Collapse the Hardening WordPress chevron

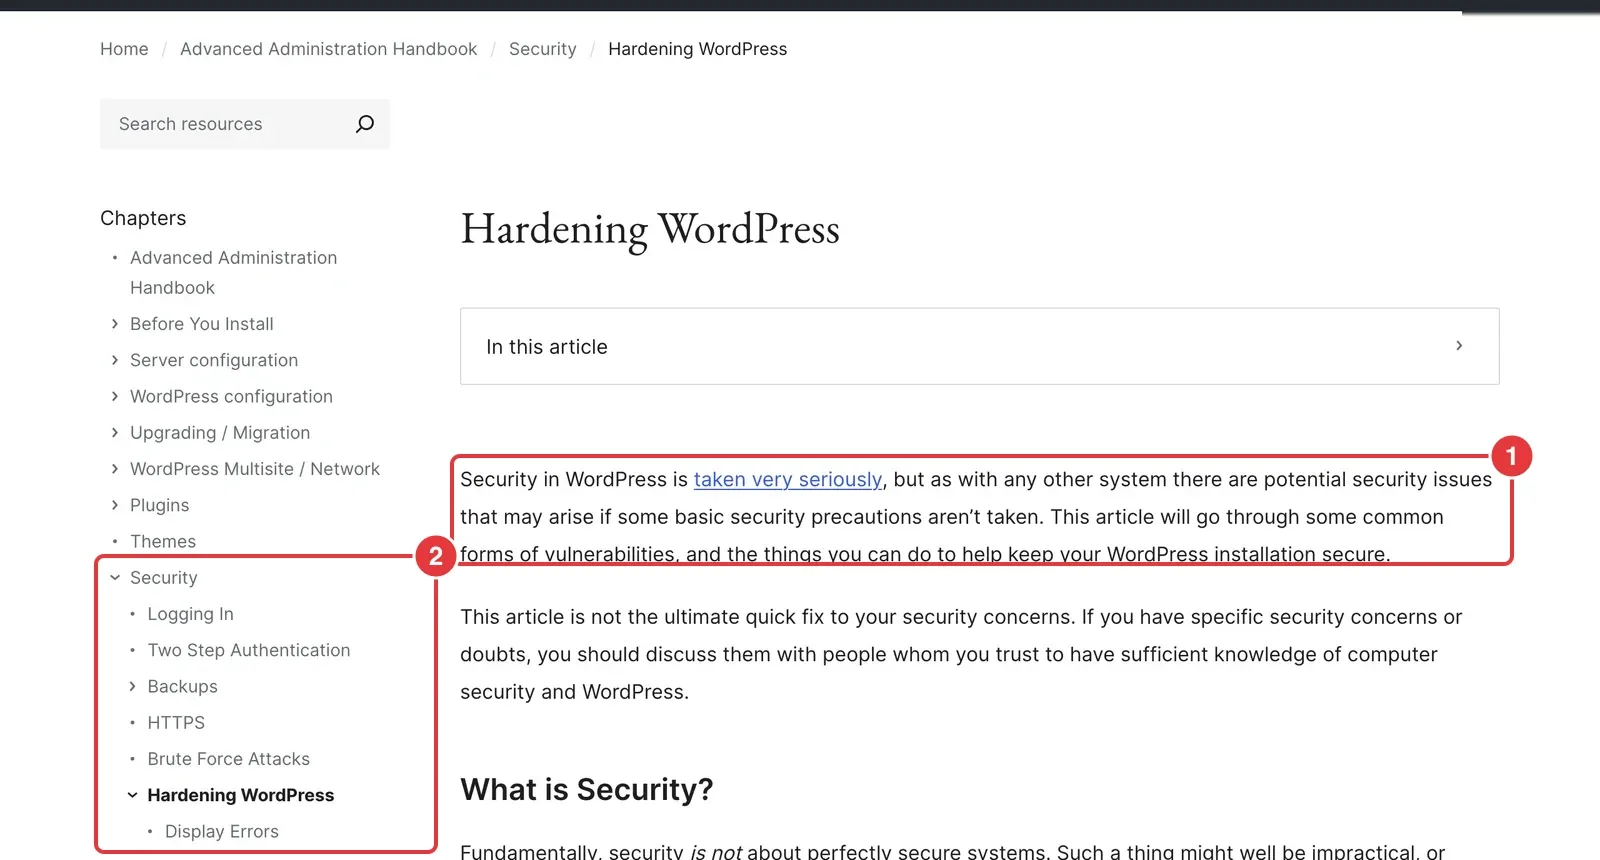(x=132, y=795)
